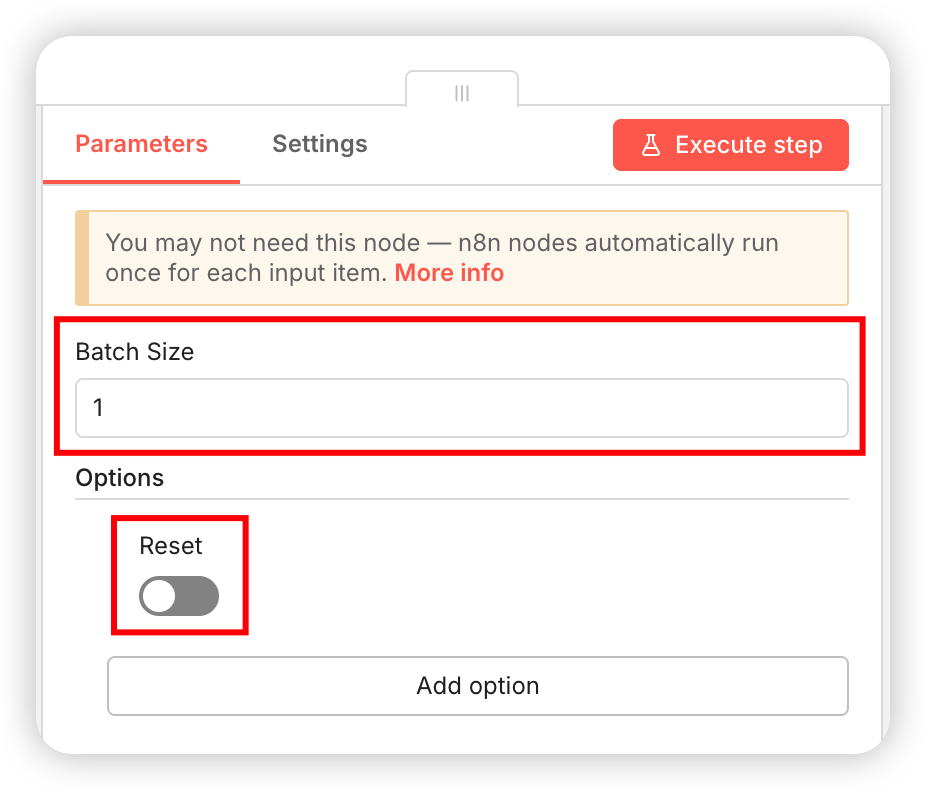Image resolution: width=926 pixels, height=790 pixels.
Task: Enable the Reset toggle switch
Action: pos(179,596)
